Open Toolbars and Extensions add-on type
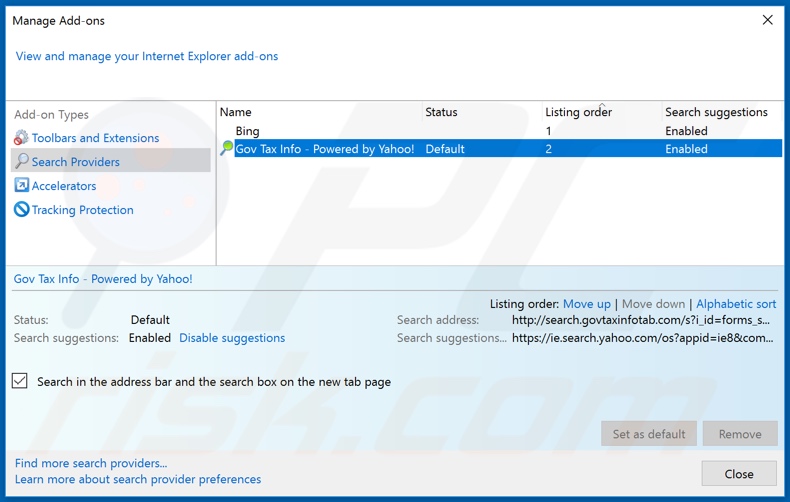Viewport: 790px width, 502px height. 95,138
